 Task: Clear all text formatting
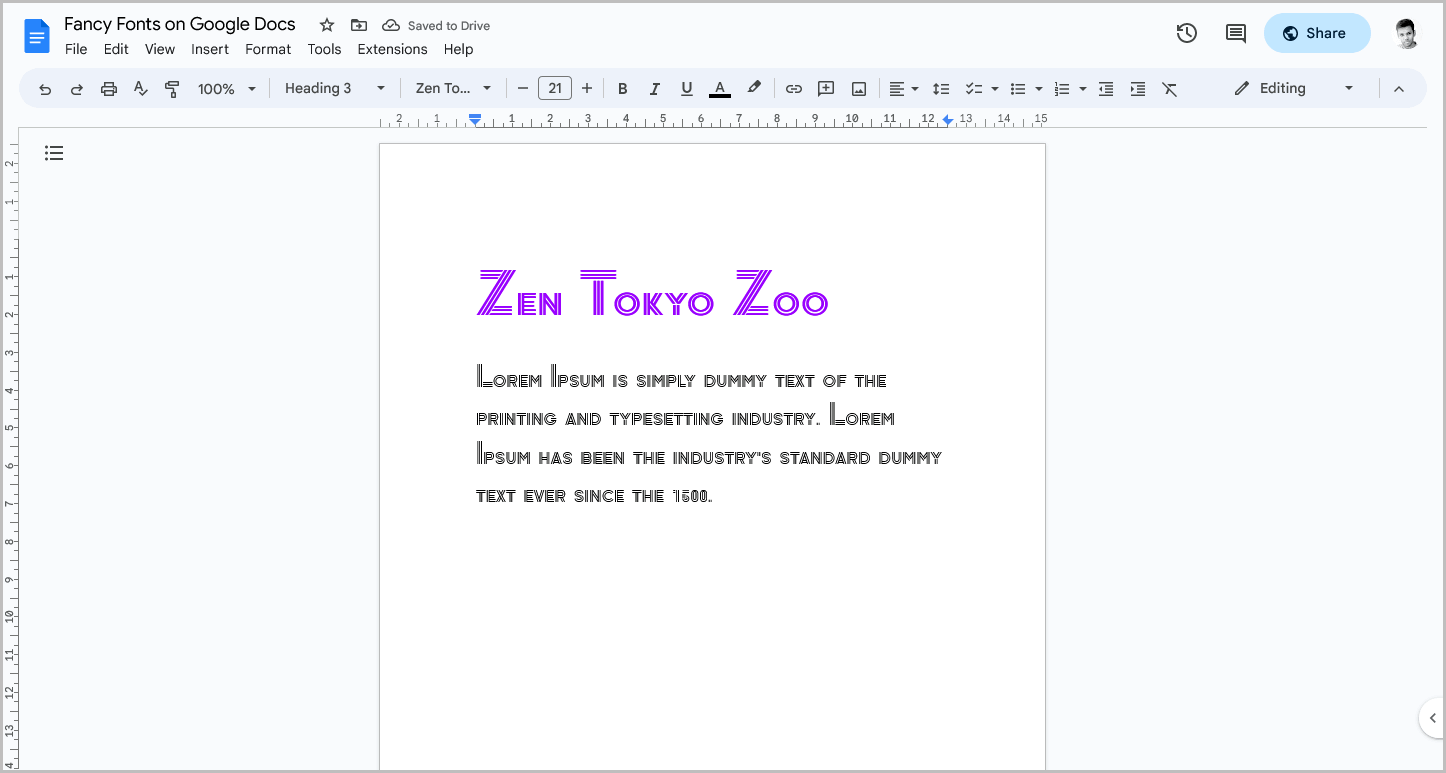click(1170, 88)
